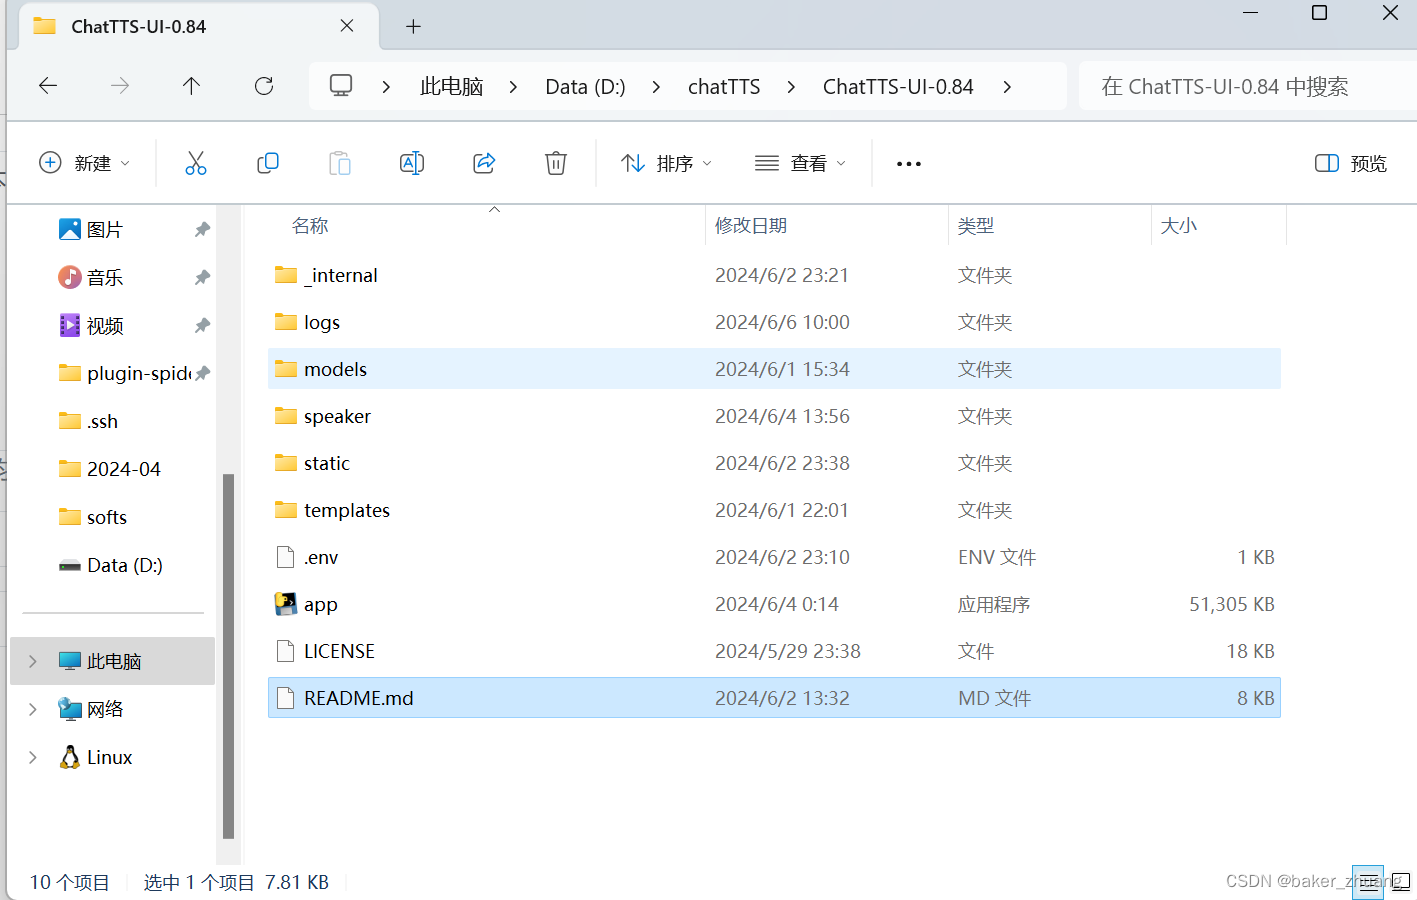
Task: Click the monitor icon in address bar
Action: tap(341, 86)
